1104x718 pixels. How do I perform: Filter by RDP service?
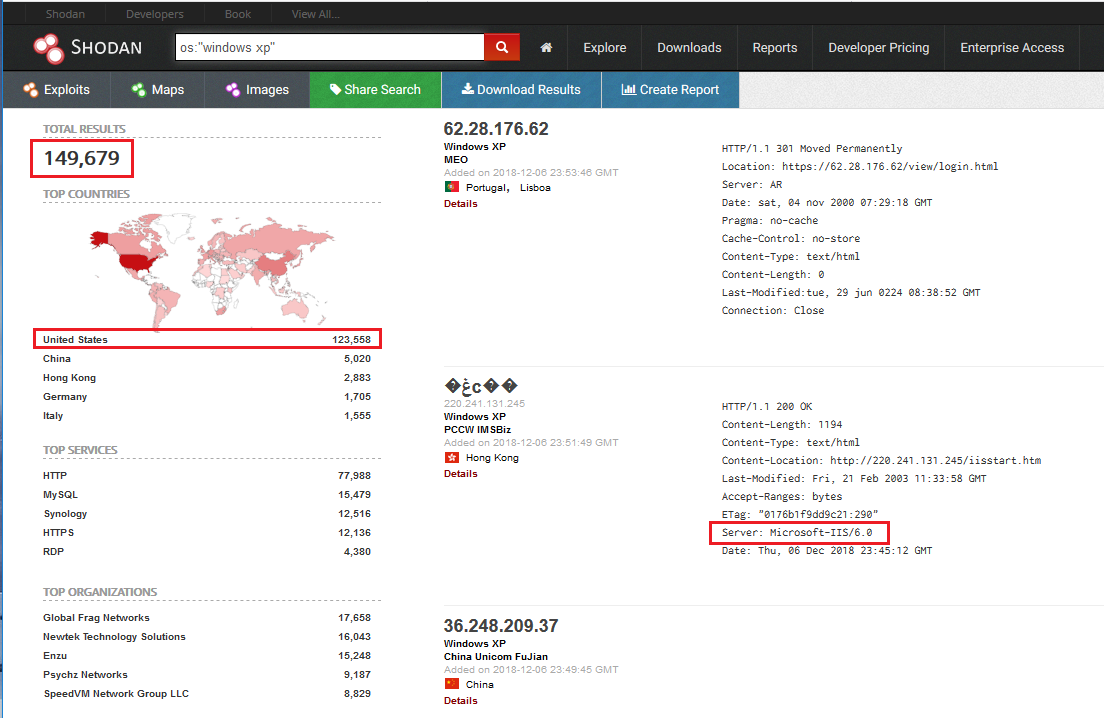(207, 552)
